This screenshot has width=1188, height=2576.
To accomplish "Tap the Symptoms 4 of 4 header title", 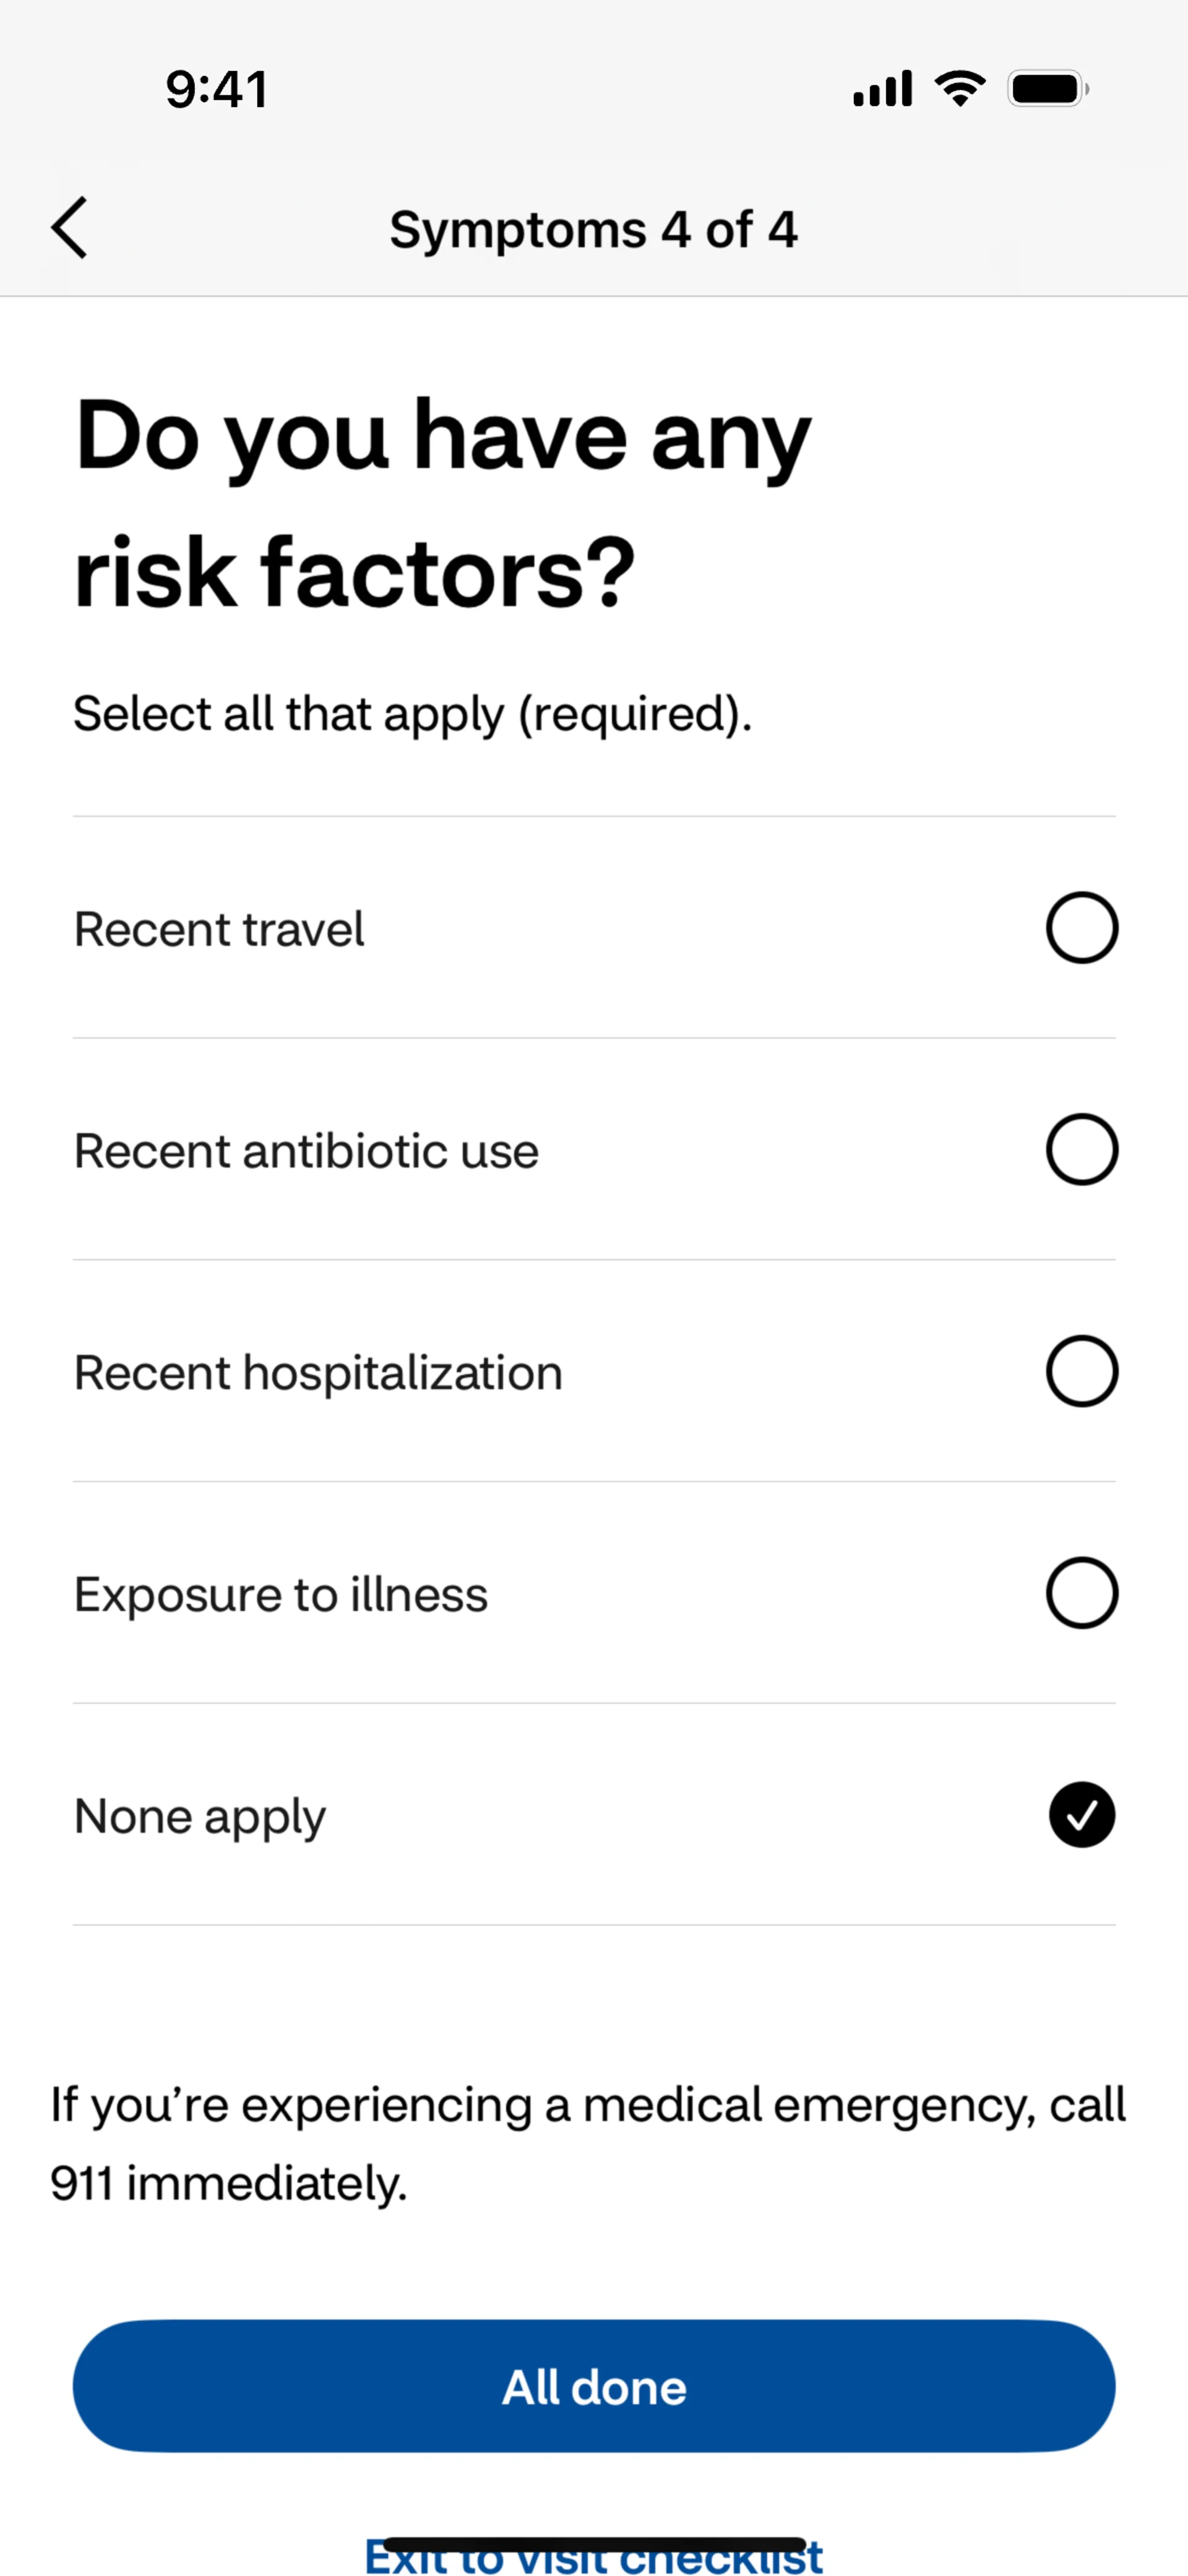I will (x=593, y=230).
